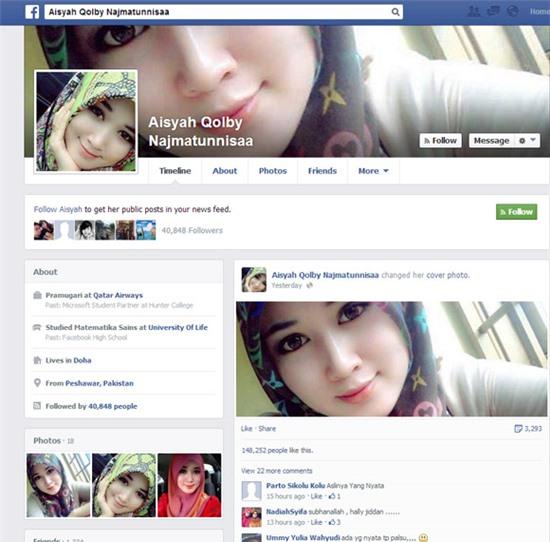
Task: Click thumbs-up icon on NadiahSyifa's comment
Action: (332, 522)
